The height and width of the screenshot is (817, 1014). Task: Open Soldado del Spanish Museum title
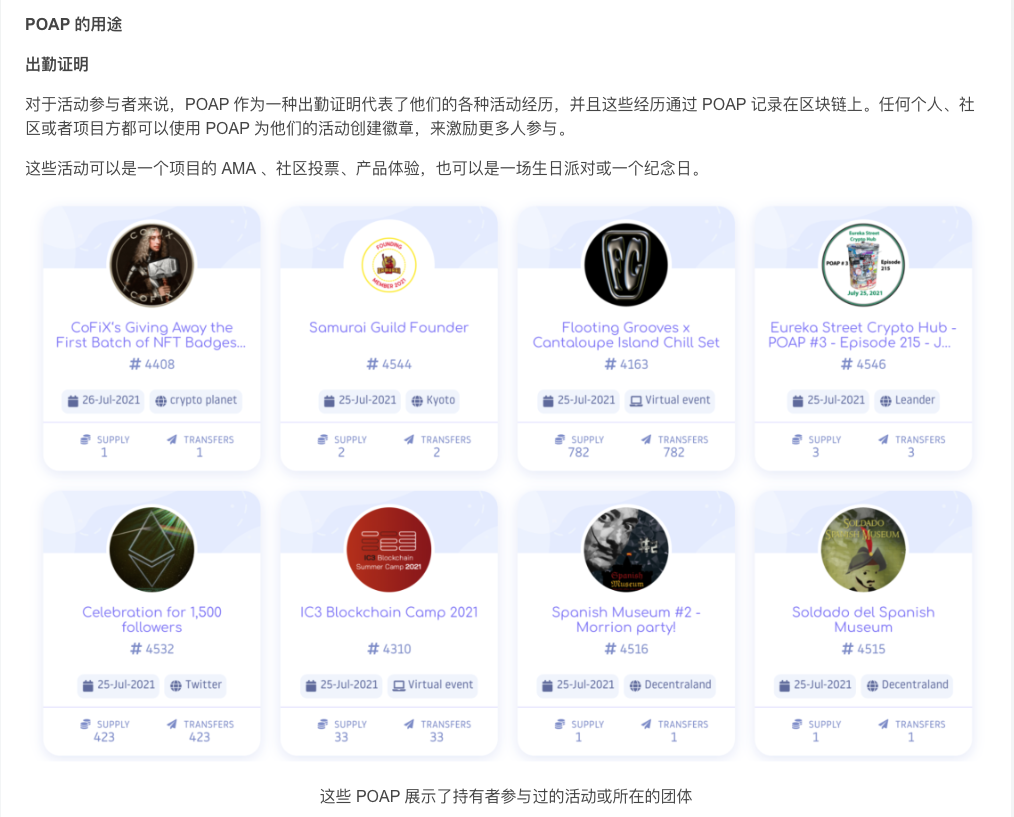click(x=863, y=619)
